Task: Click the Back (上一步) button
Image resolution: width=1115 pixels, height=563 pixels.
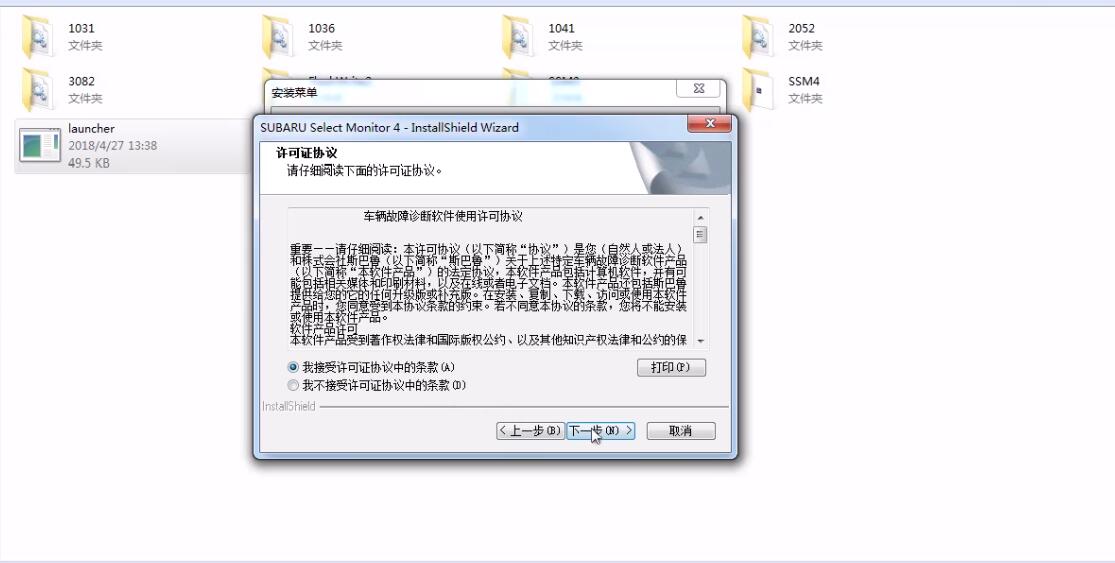Action: click(530, 431)
